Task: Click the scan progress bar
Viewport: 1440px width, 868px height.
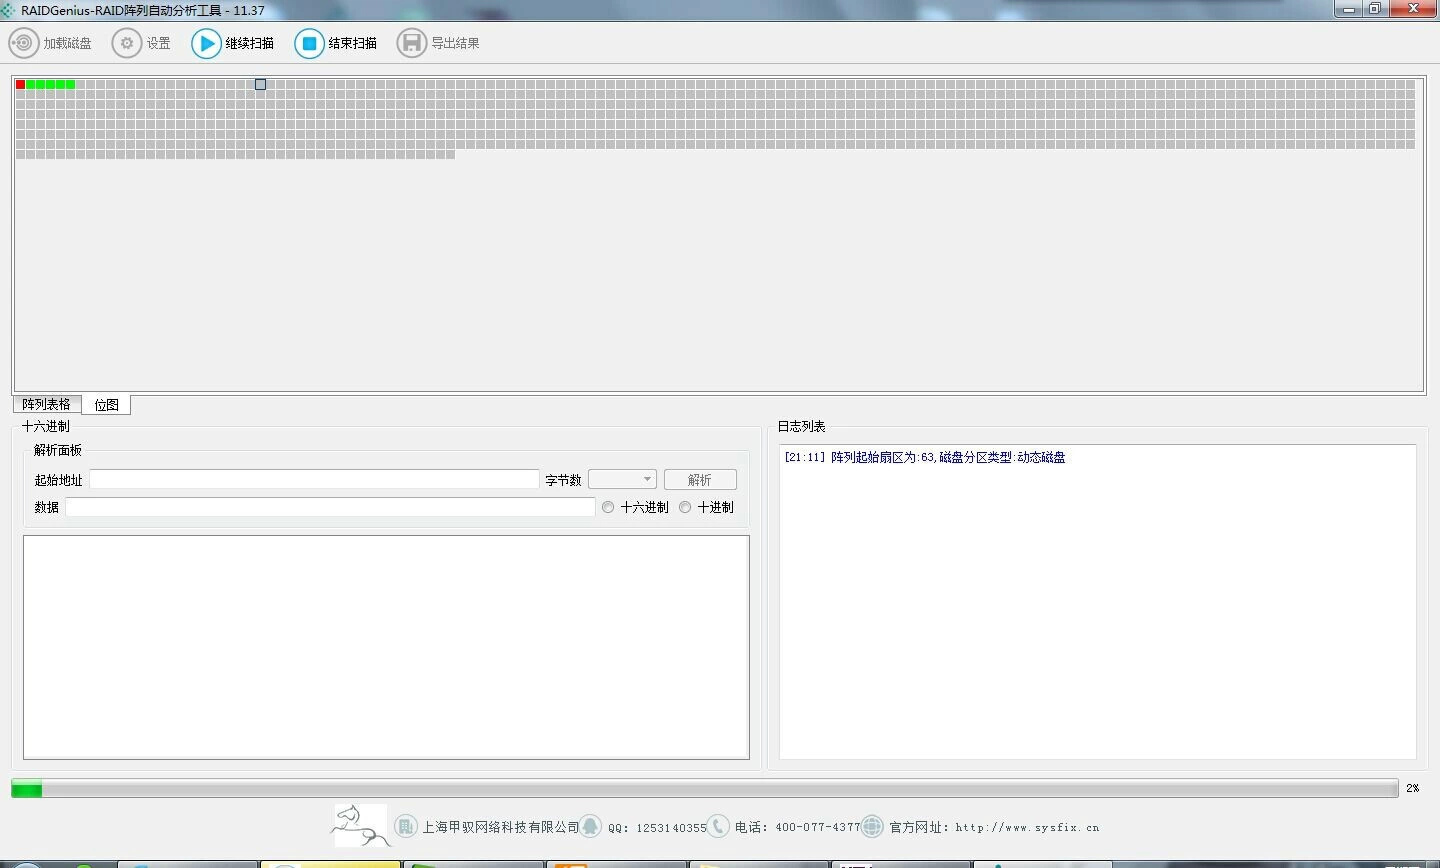Action: [x=704, y=788]
